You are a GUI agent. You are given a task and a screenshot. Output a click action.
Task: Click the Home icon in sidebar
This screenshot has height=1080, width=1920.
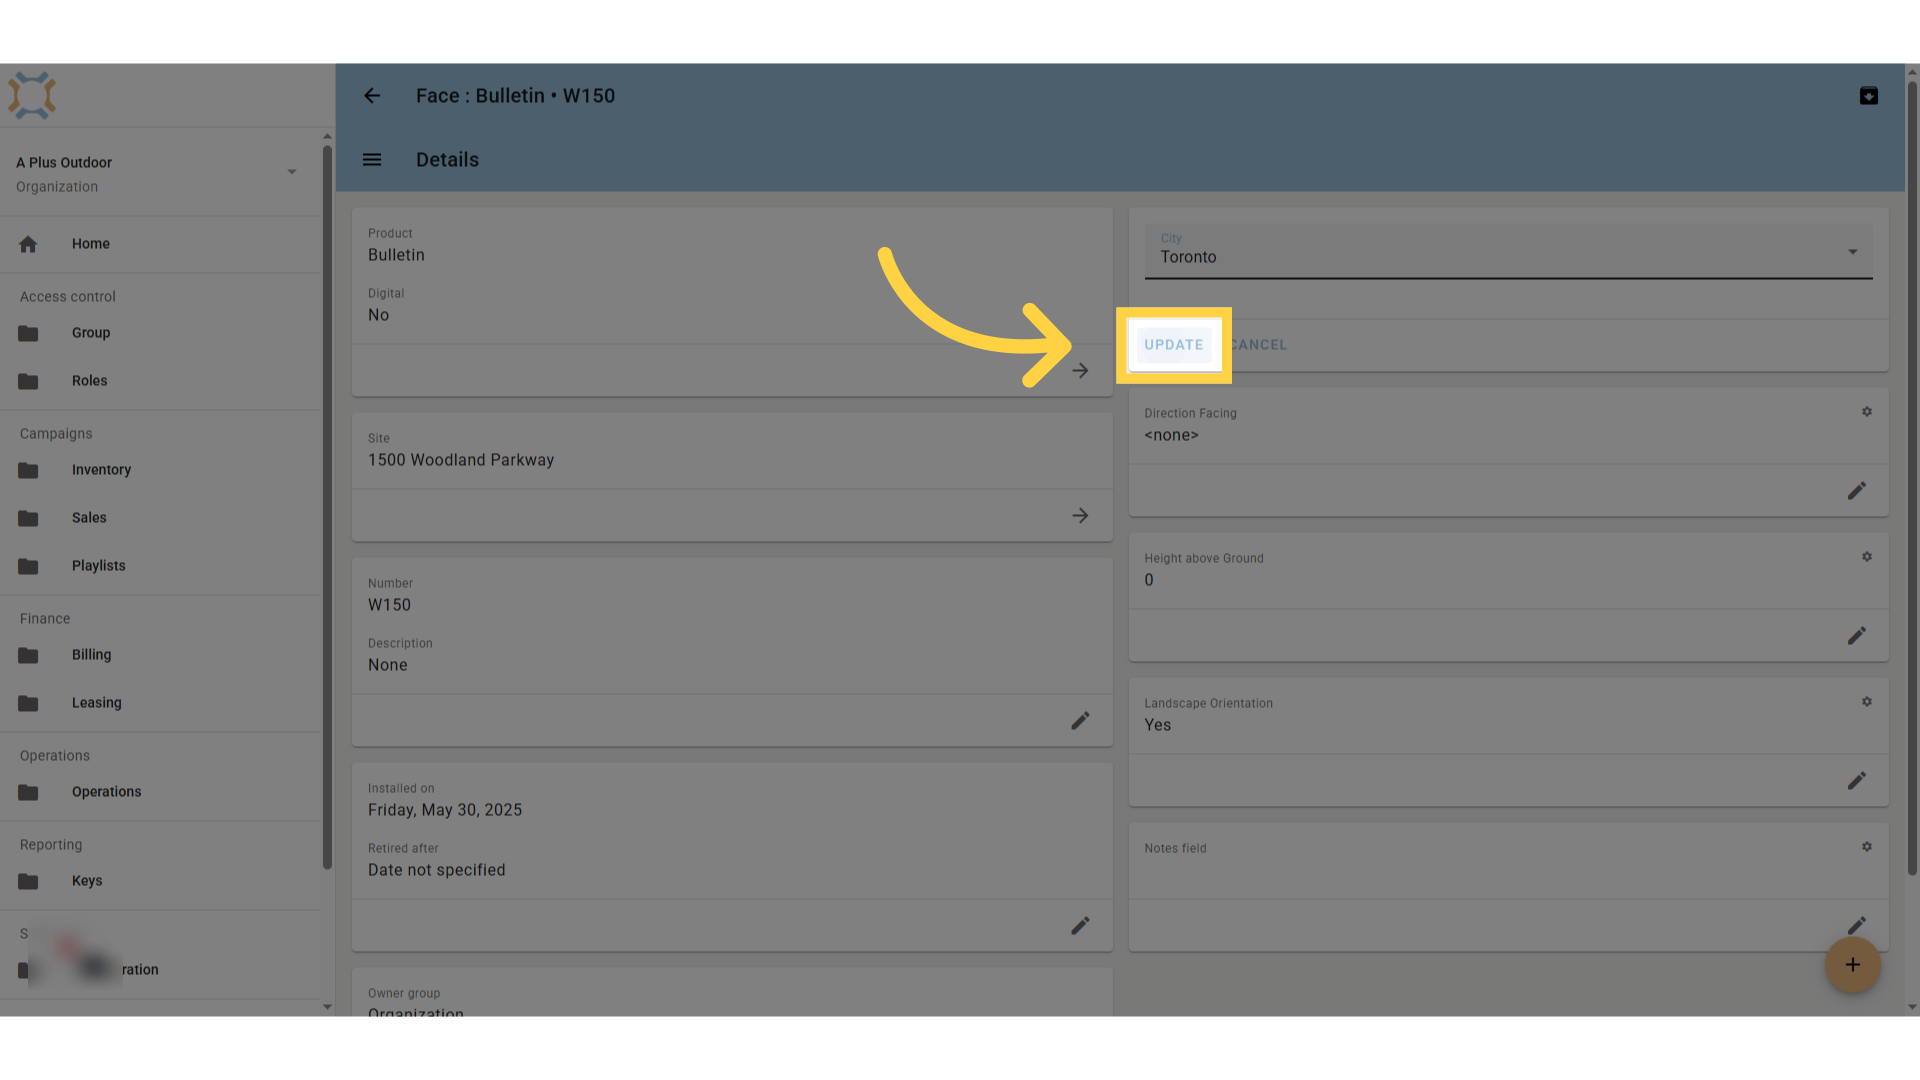[28, 244]
